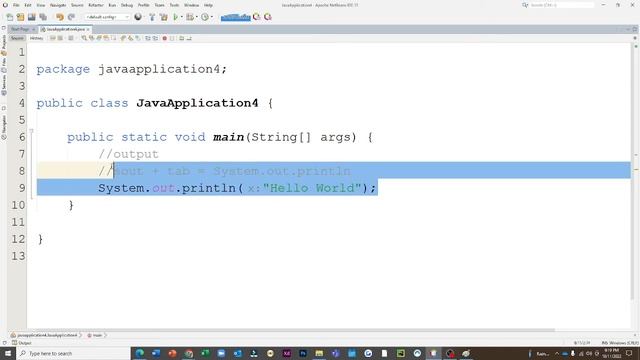
Task: Expand the Profile Project dropdown arrow
Action: click(212, 17)
